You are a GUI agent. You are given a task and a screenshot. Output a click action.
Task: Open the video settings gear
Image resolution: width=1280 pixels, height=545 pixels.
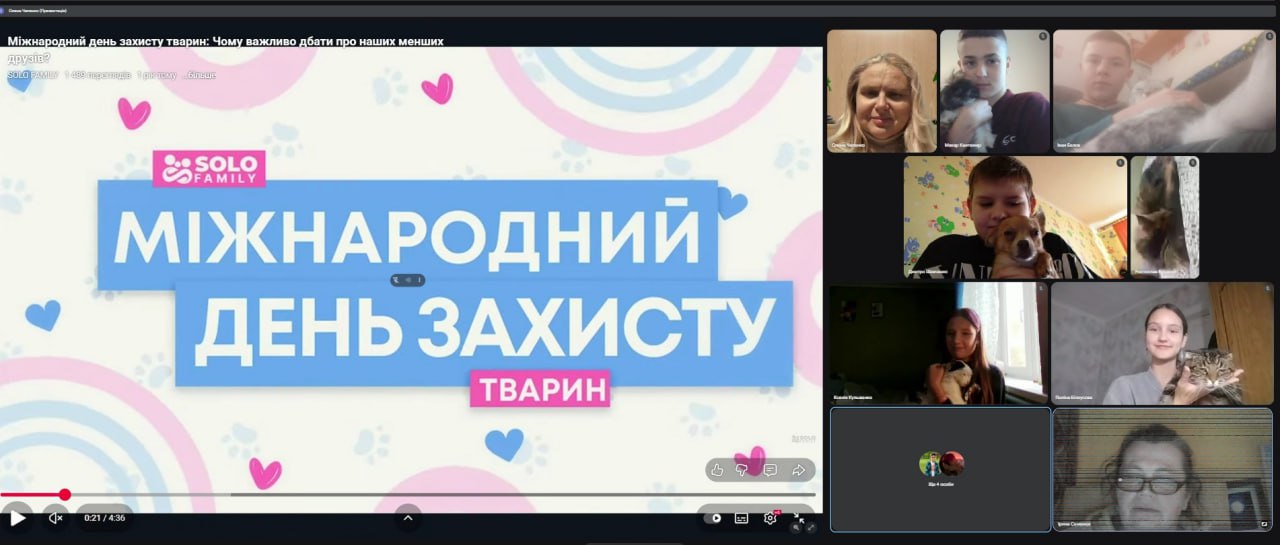tap(770, 518)
